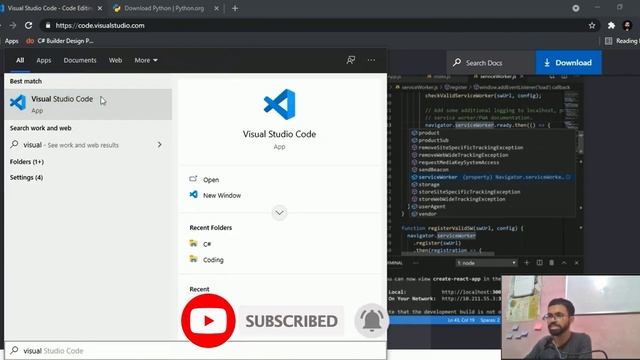640x360 pixels.
Task: Open the C# Builder Design bookmark
Action: tap(60, 41)
